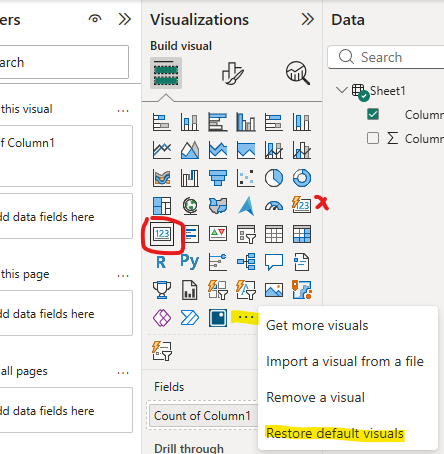Choose Remove a visual
This screenshot has height=454, width=444.
315,397
